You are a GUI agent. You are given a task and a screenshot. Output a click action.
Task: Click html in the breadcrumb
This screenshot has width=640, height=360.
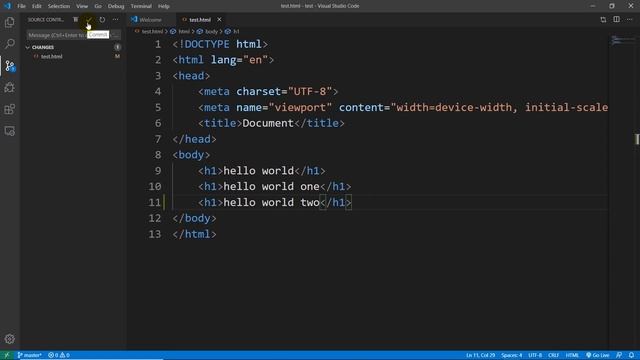(x=184, y=31)
